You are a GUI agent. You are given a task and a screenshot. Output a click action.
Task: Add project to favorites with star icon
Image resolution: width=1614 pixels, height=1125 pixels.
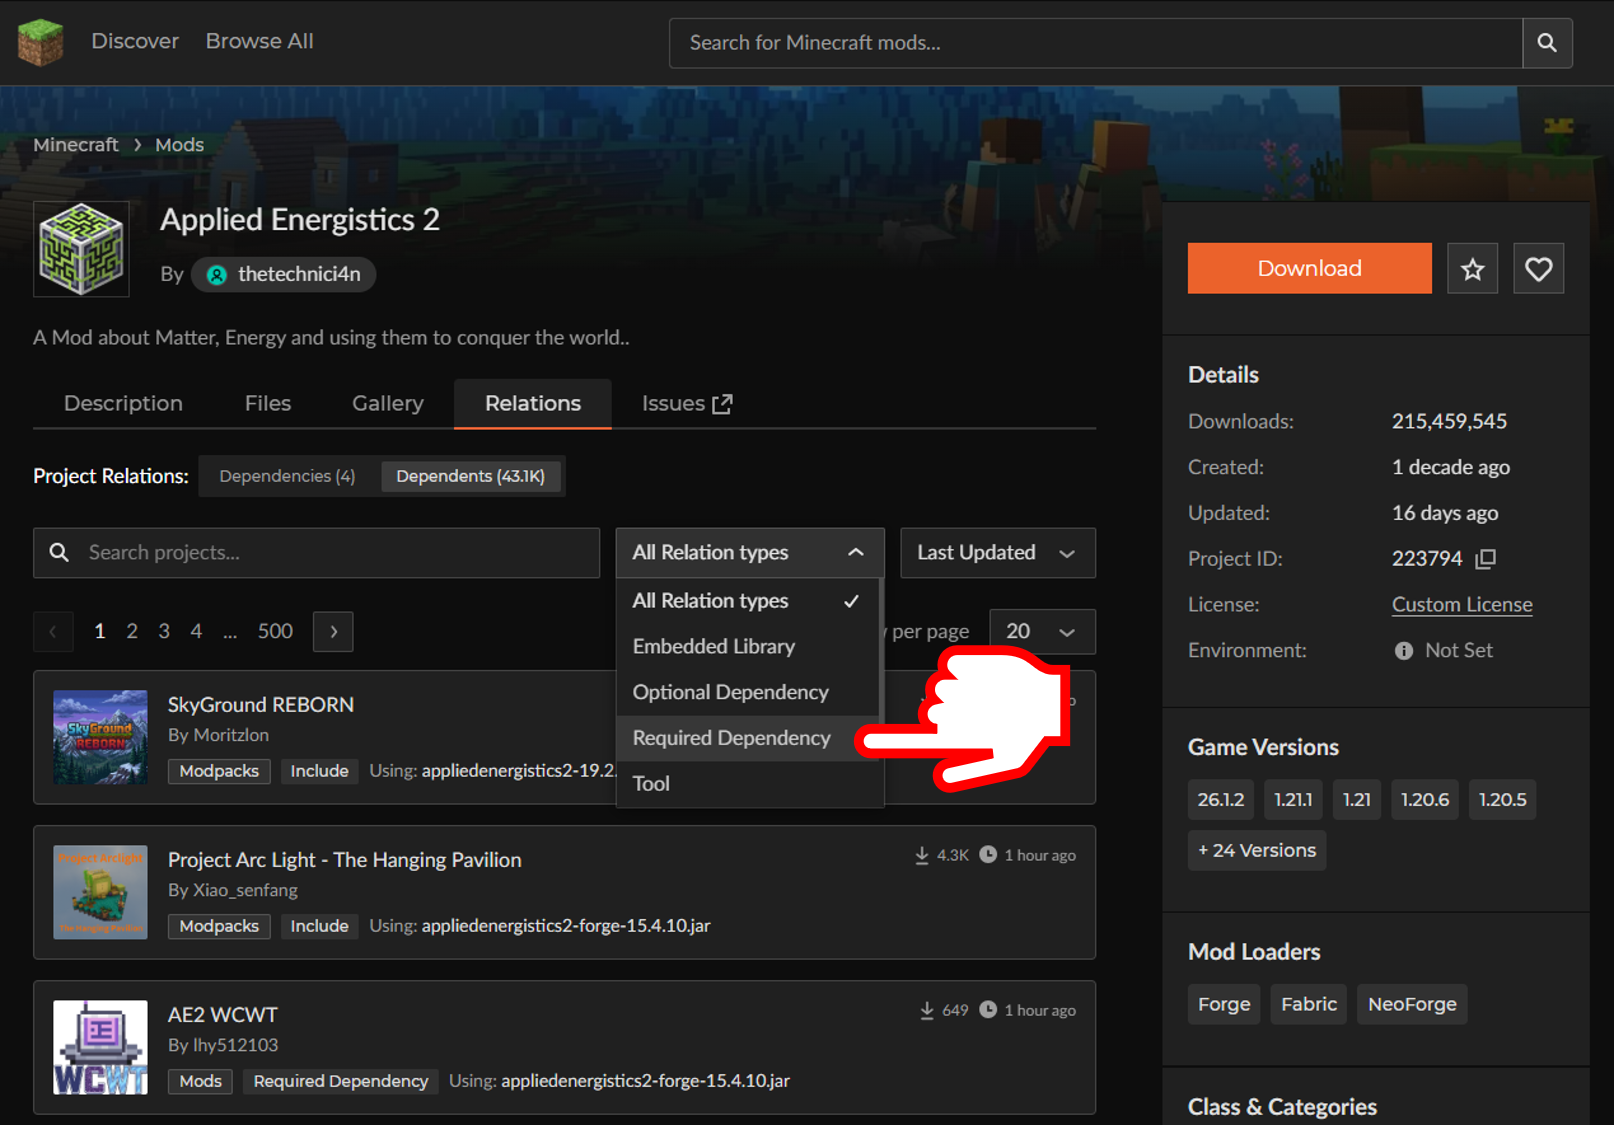(1472, 269)
